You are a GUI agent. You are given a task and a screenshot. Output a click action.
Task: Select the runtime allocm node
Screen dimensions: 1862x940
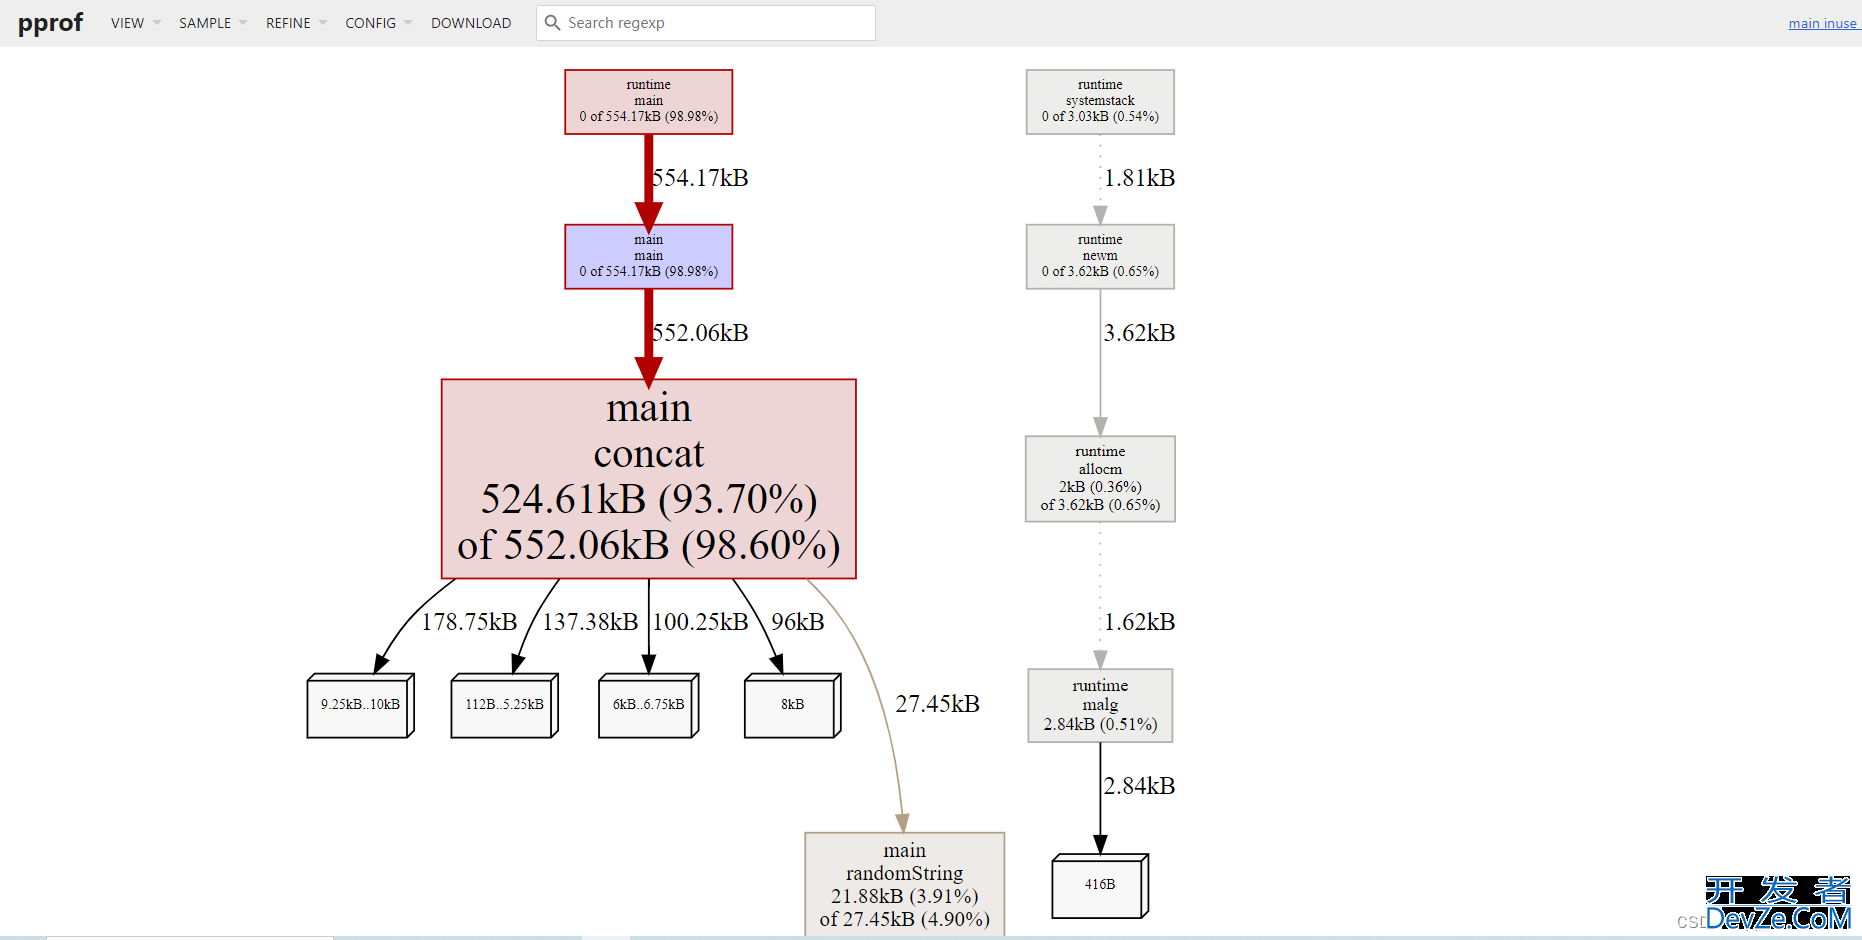[x=1100, y=479]
